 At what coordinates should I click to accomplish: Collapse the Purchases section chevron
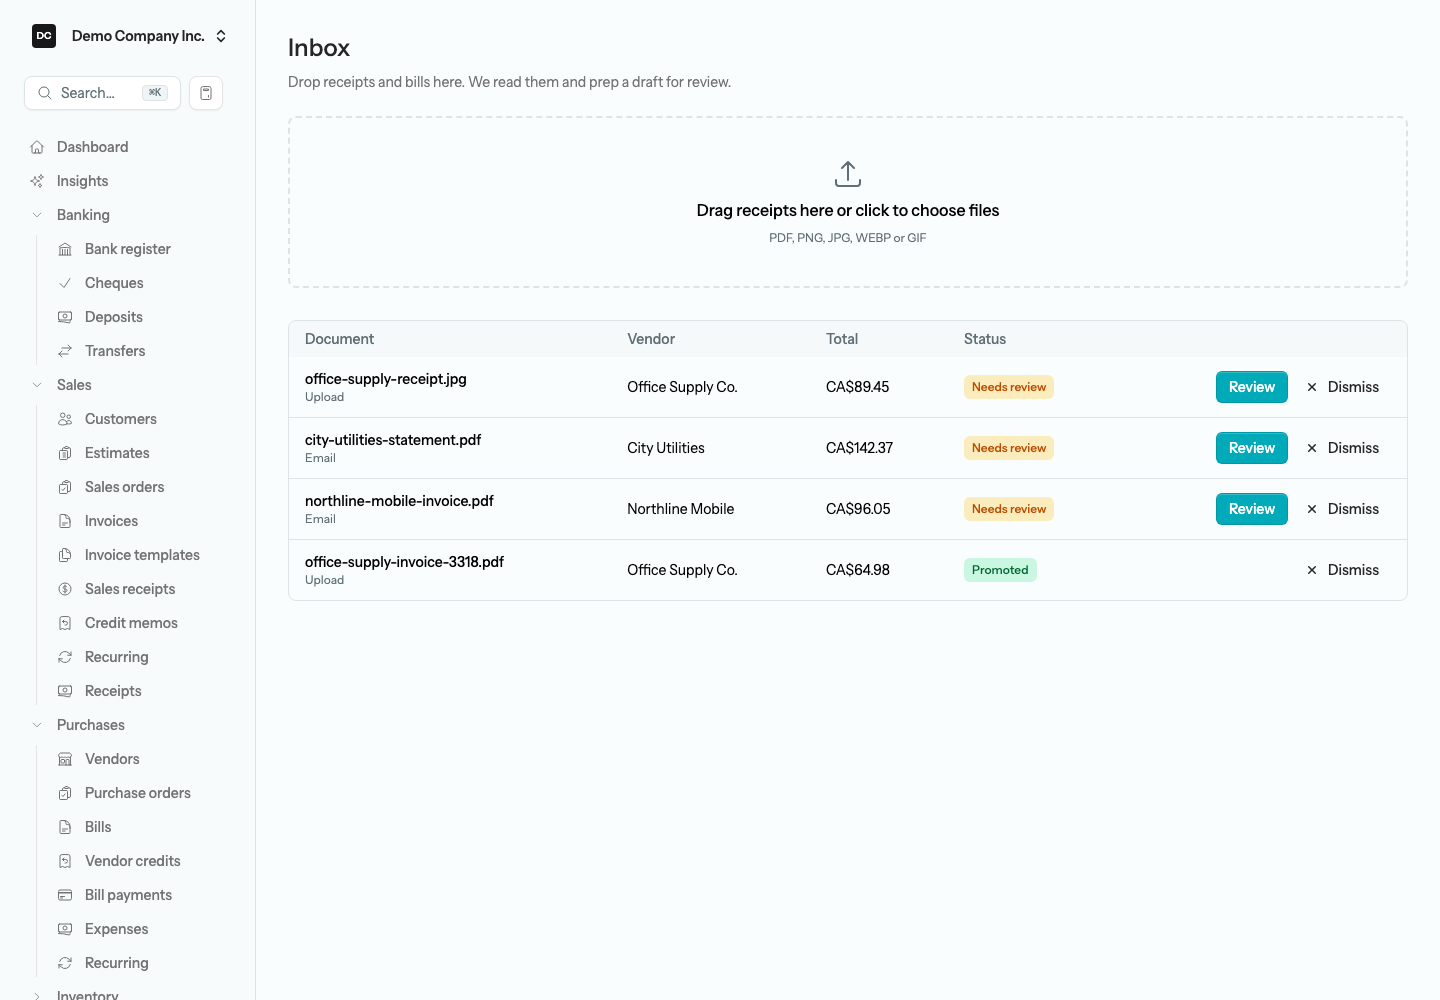coord(37,725)
